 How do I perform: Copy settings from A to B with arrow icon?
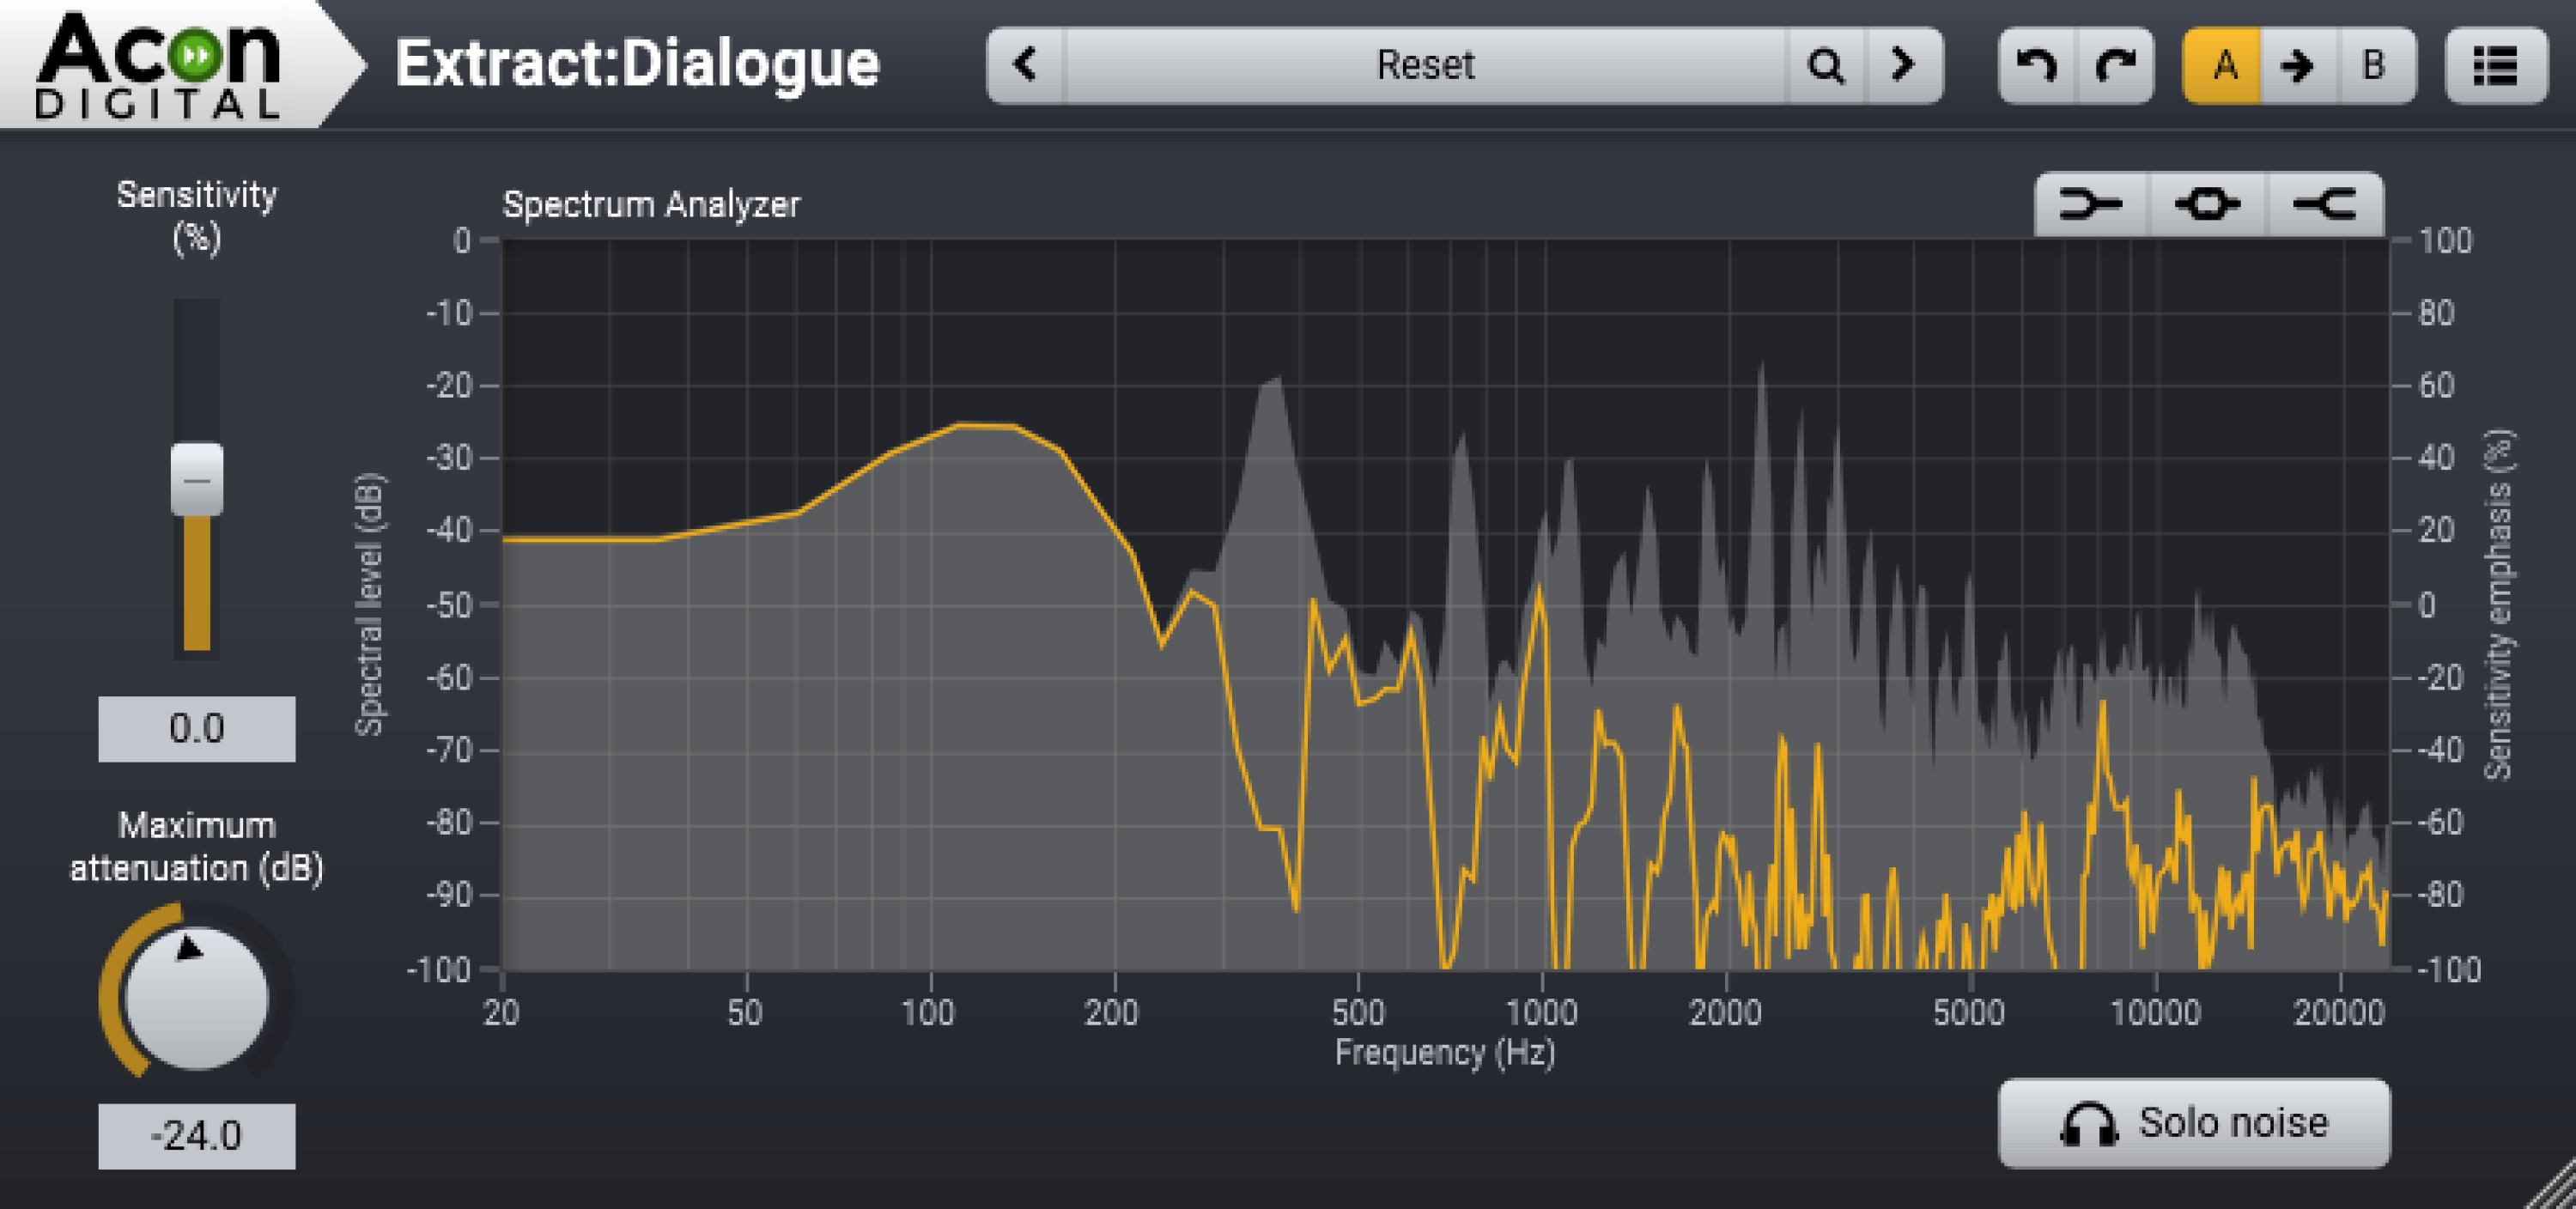coord(2299,66)
